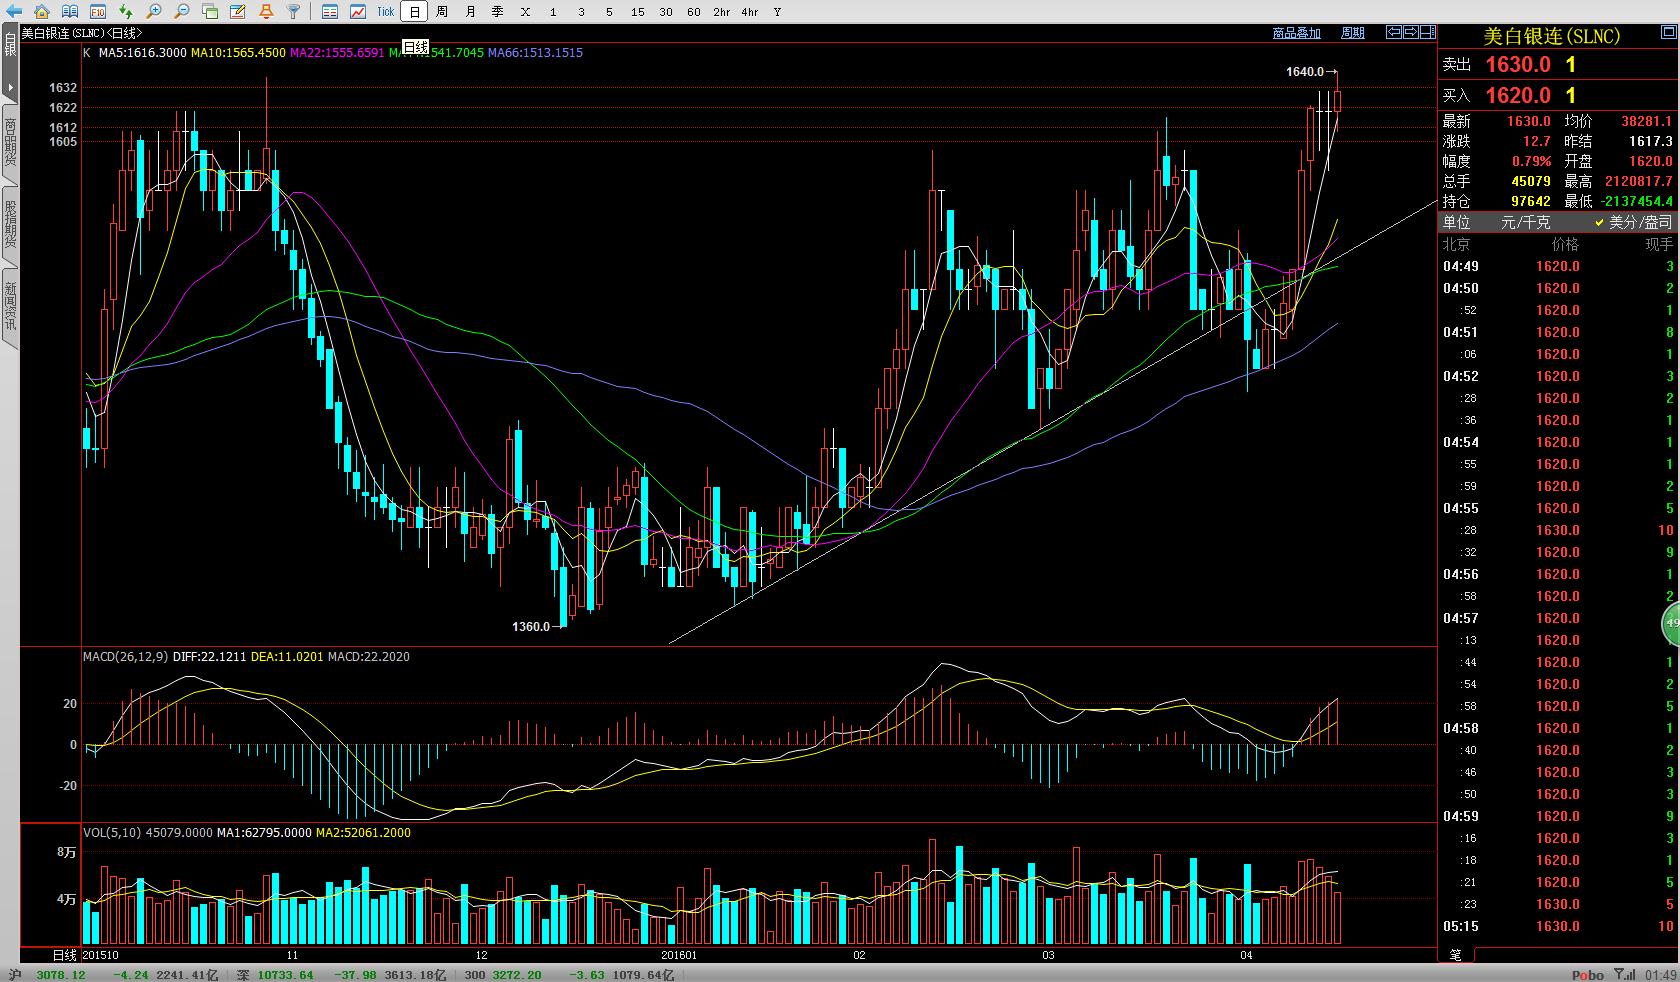Screen dimensions: 1680x982
Task: Open the 新闻资讯 side tab
Action: (x=10, y=306)
